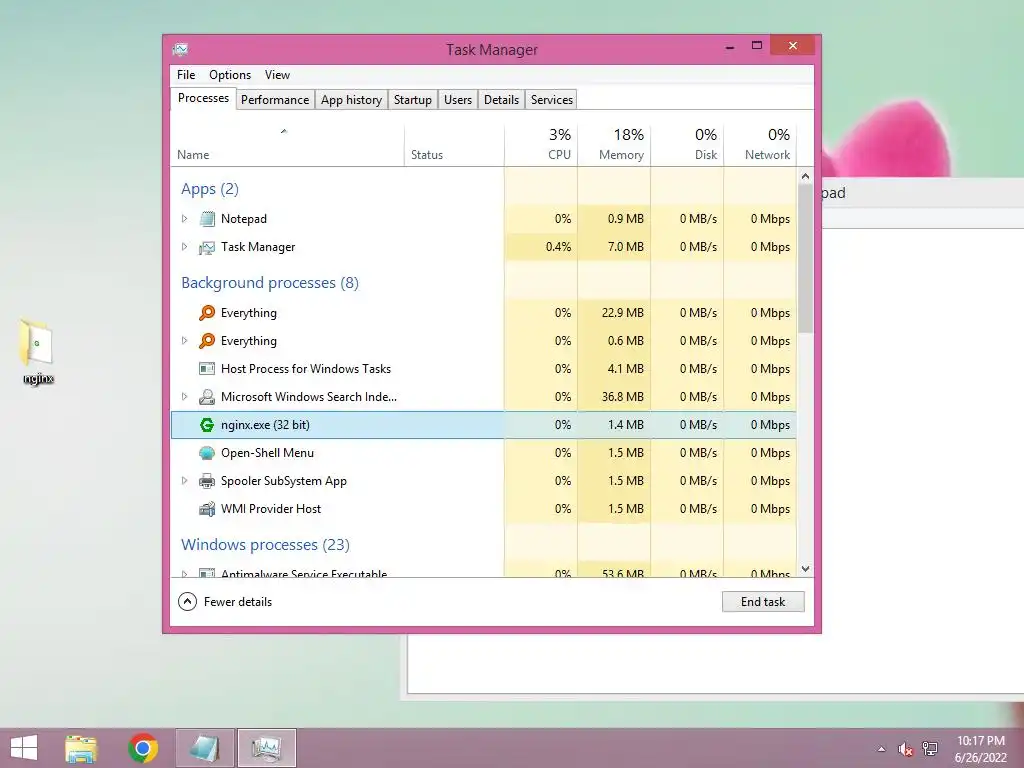
Task: Click the muted volume tray icon
Action: (905, 749)
